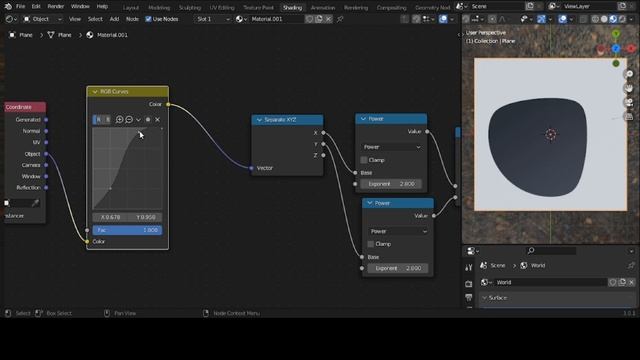Open upper Power node operation dropdown
This screenshot has height=360, width=640.
point(391,147)
